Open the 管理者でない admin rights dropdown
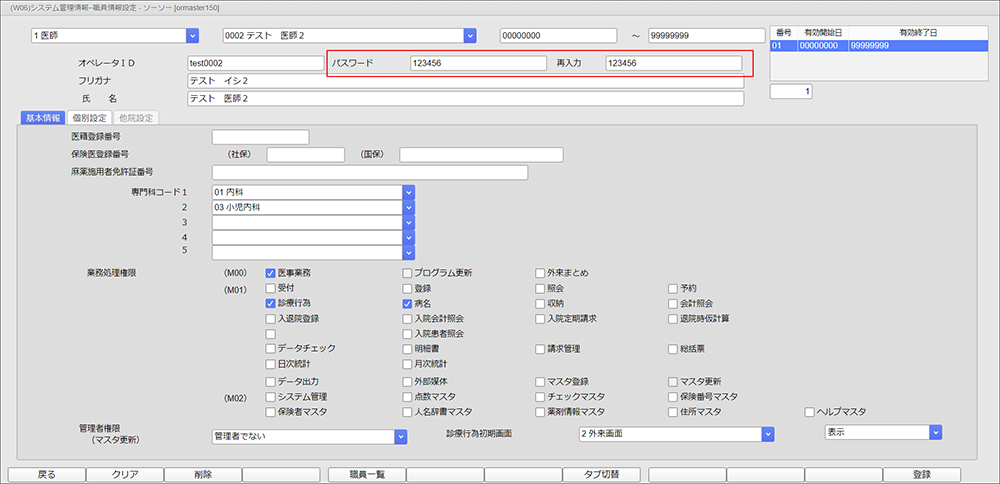Viewport: 1000px width, 484px height. 401,437
